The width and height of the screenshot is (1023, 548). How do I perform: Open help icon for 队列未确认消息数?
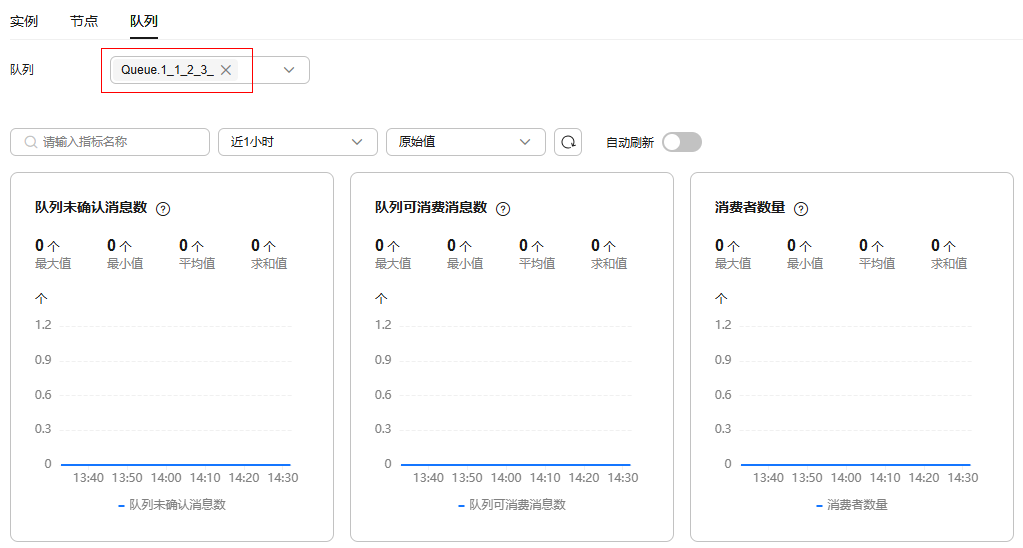click(x=163, y=209)
